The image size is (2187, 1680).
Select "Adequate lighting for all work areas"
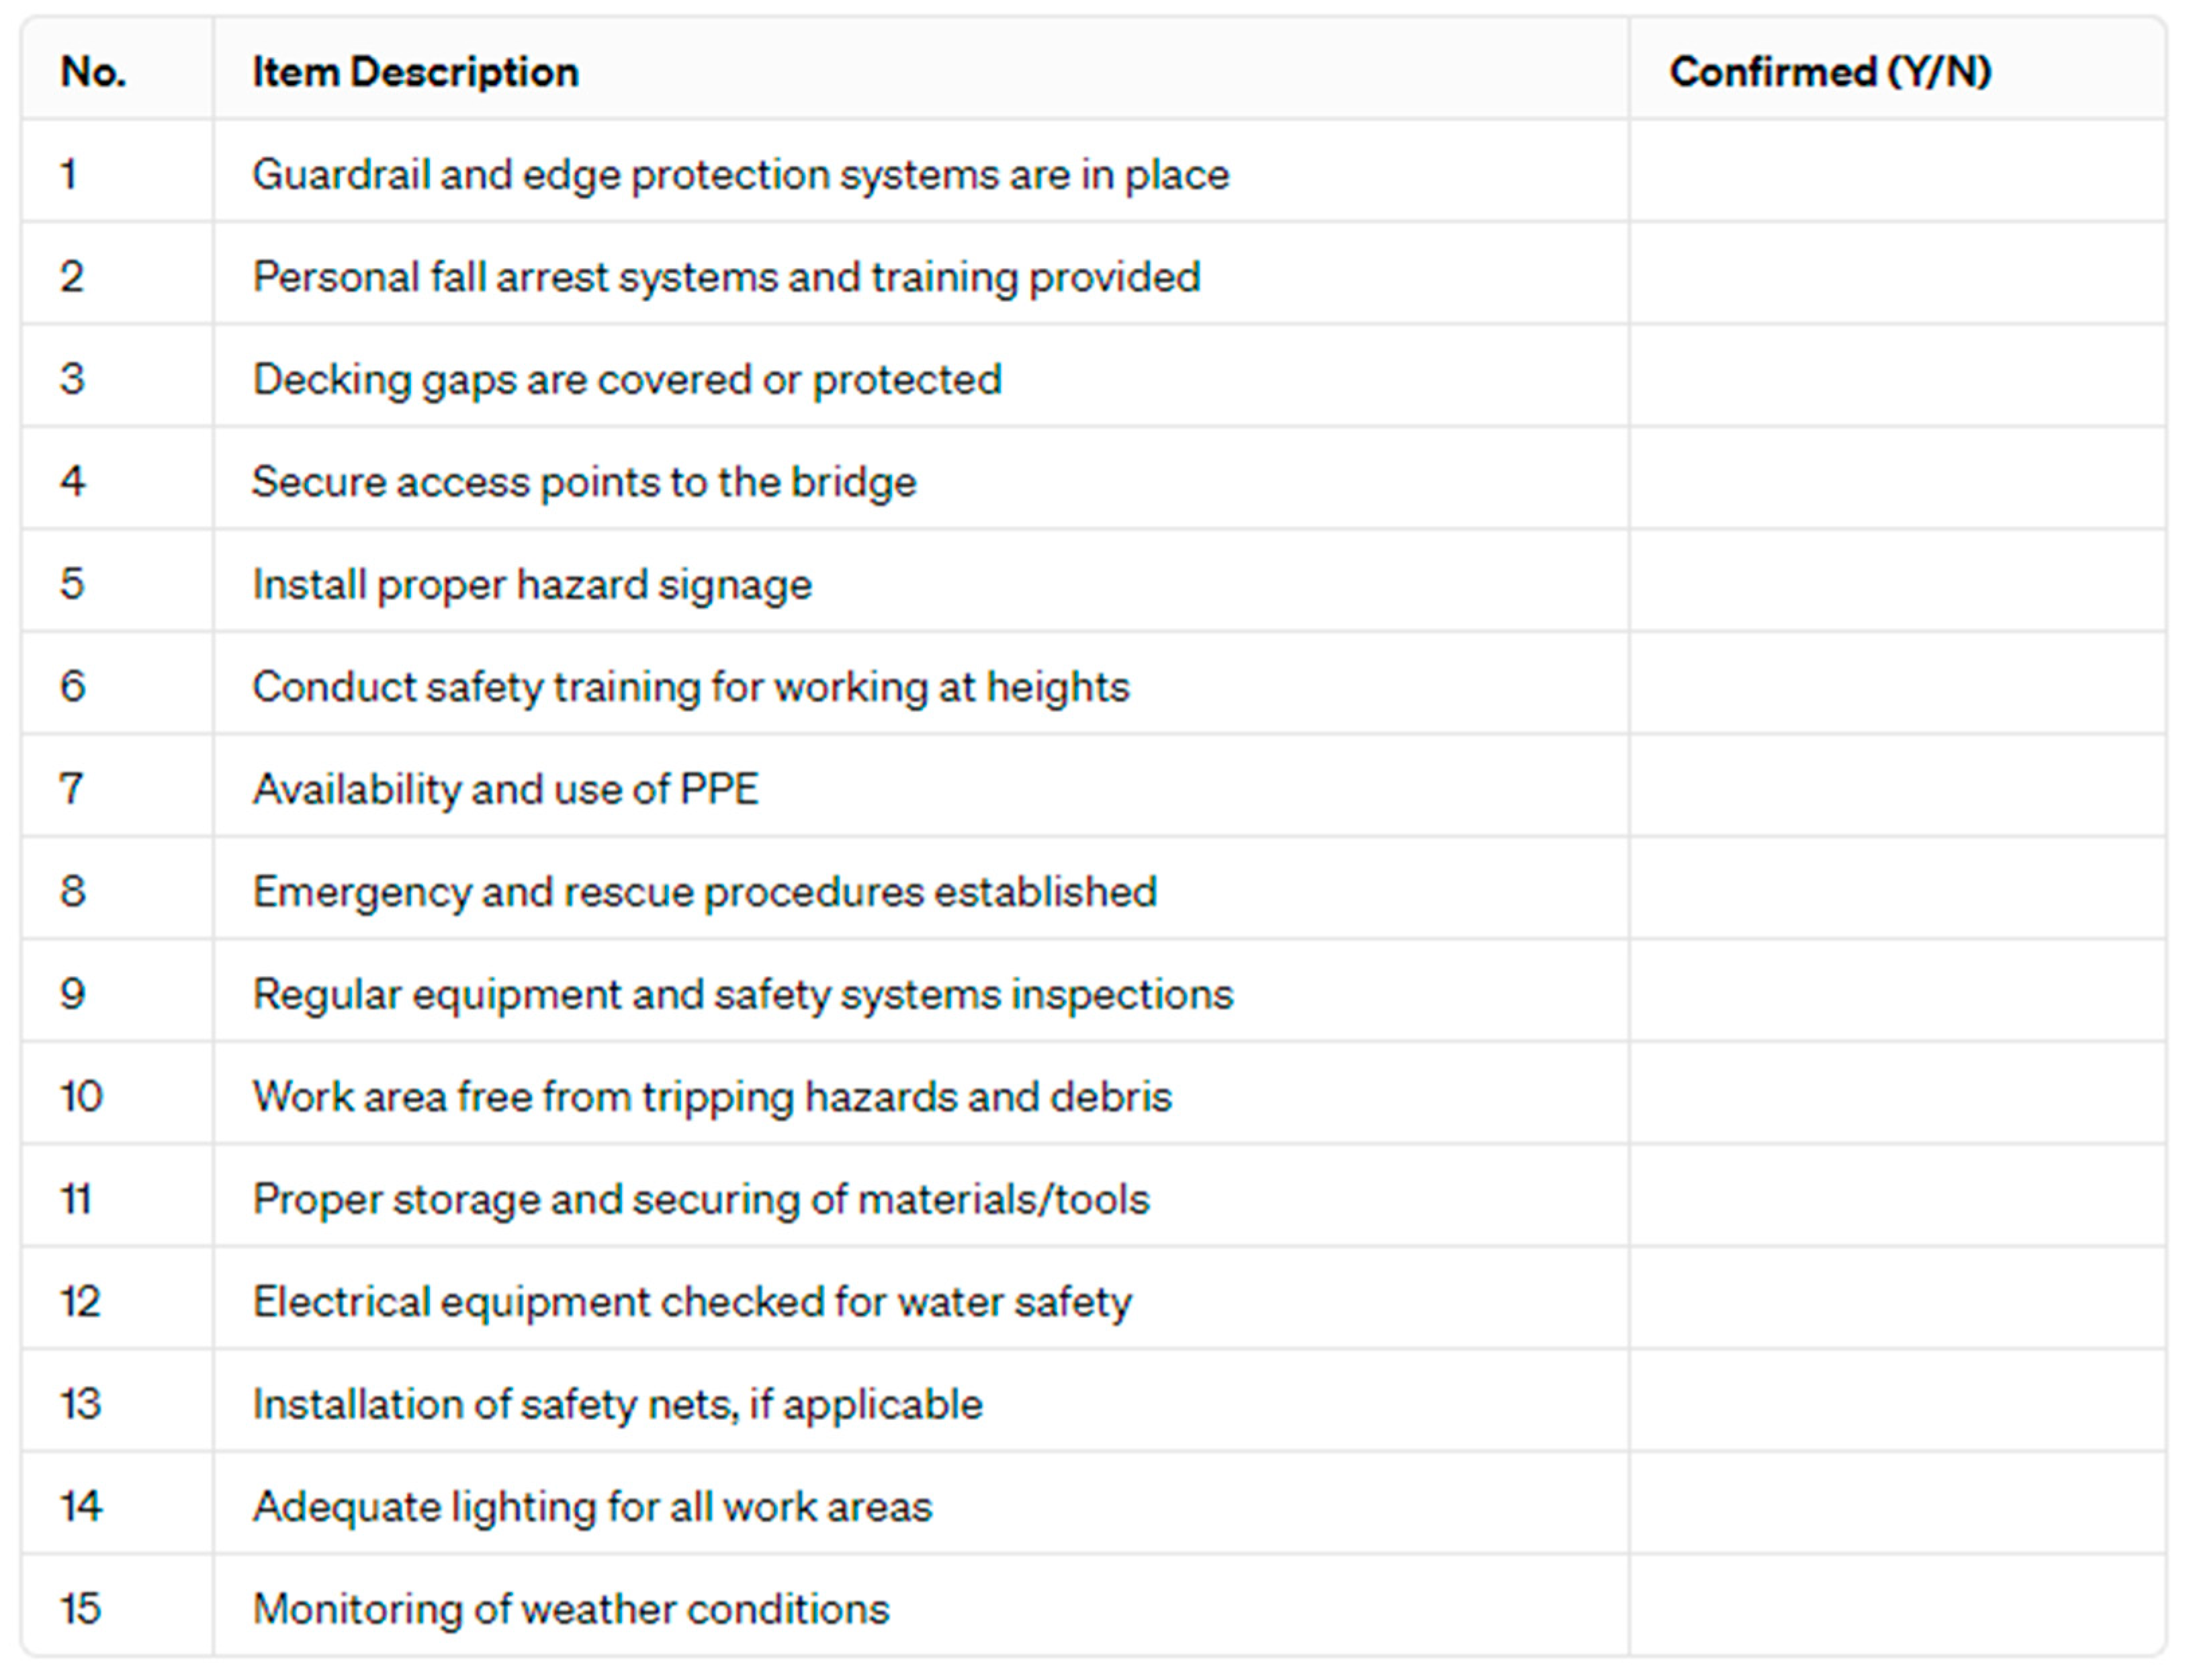(x=592, y=1507)
